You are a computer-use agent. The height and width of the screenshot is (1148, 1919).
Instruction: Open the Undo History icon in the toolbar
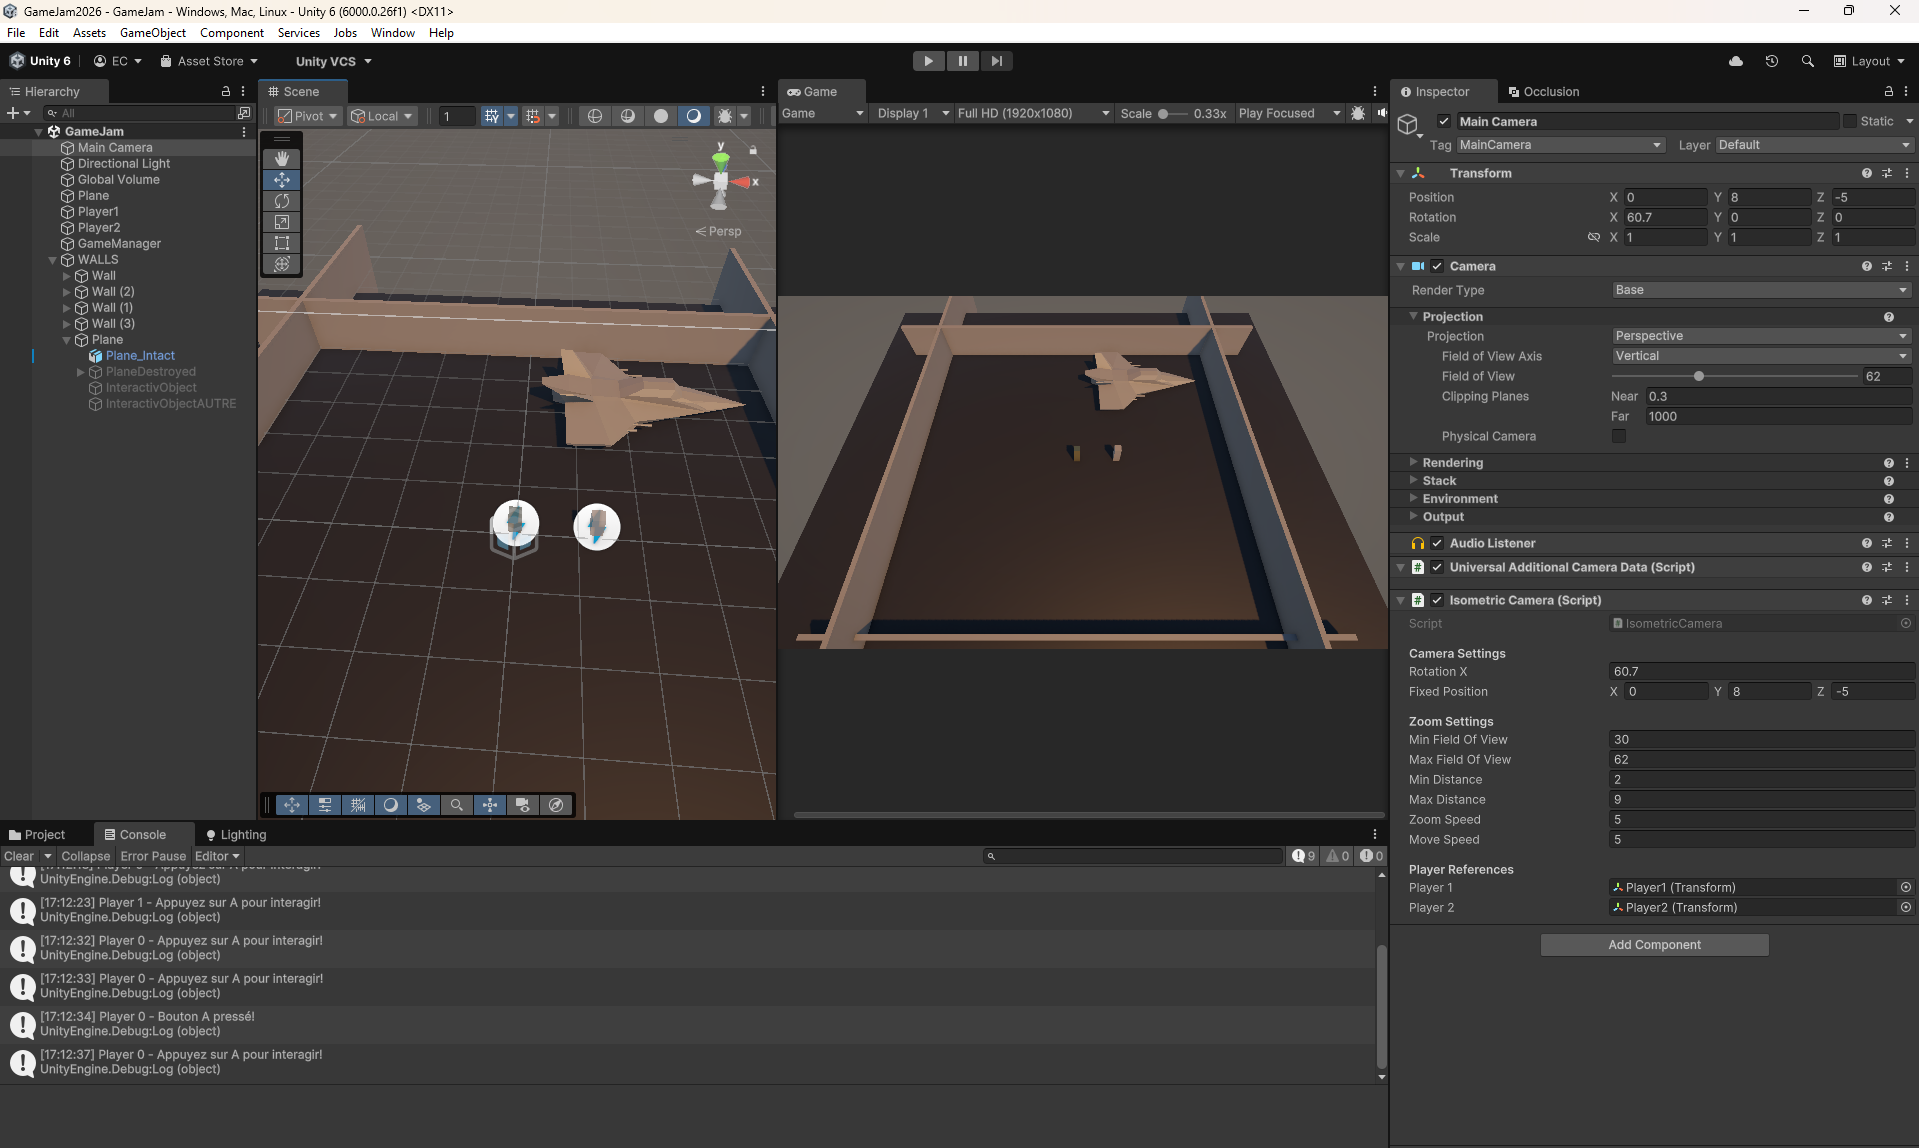click(x=1771, y=61)
